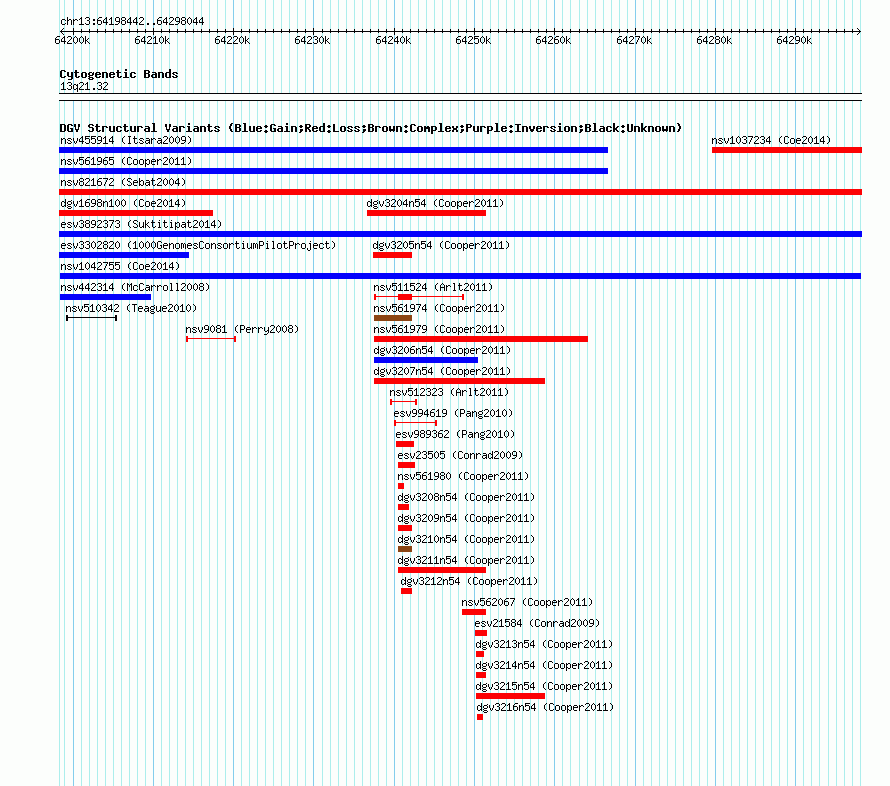The height and width of the screenshot is (786, 890).
Task: Select the nsv561965 (Cooper2011) blue gain bar
Action: [x=333, y=171]
